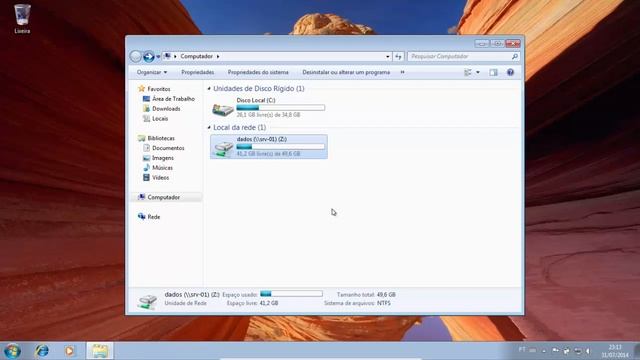640x360 pixels.
Task: Click the Espaço usado bar in details pane
Action: click(291, 294)
